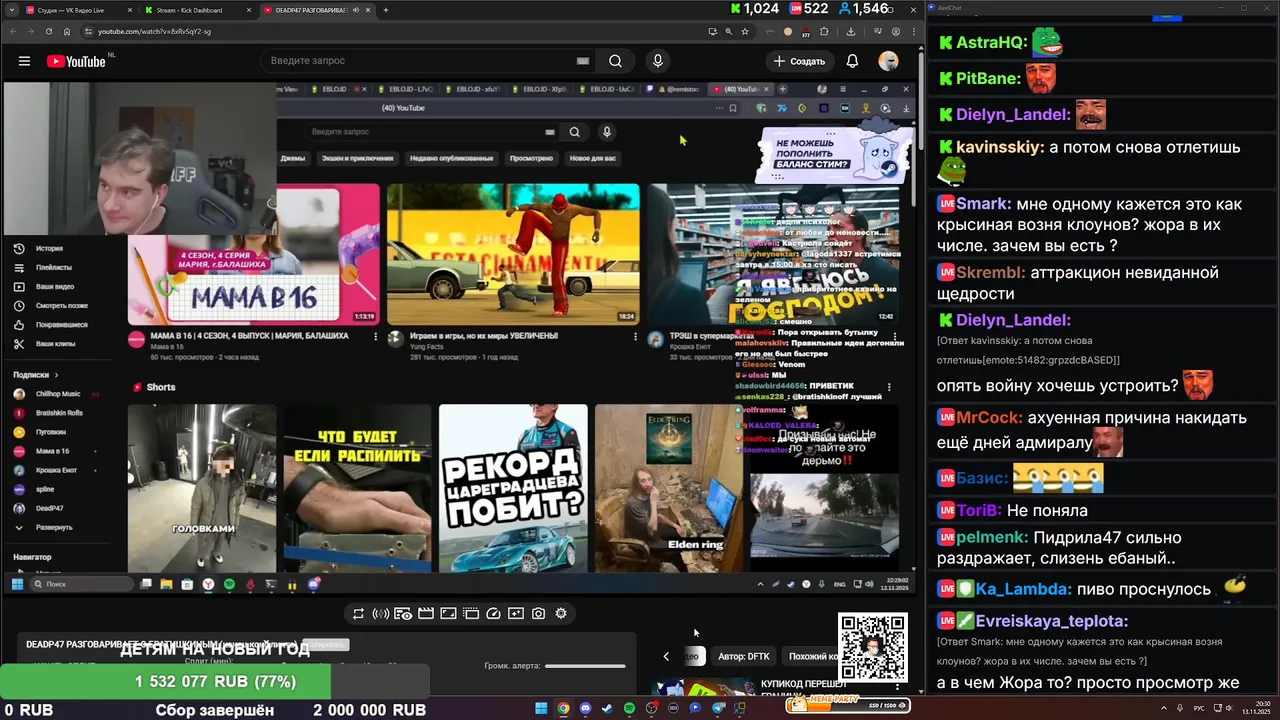Viewport: 1280px width, 720px height.
Task: Open playback speed gauge icon in player toolbar
Action: pyautogui.click(x=493, y=614)
